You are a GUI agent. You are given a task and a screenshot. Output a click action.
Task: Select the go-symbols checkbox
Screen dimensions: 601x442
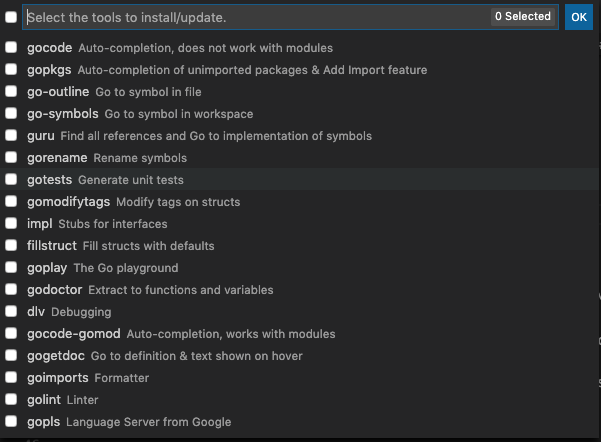pyautogui.click(x=11, y=113)
